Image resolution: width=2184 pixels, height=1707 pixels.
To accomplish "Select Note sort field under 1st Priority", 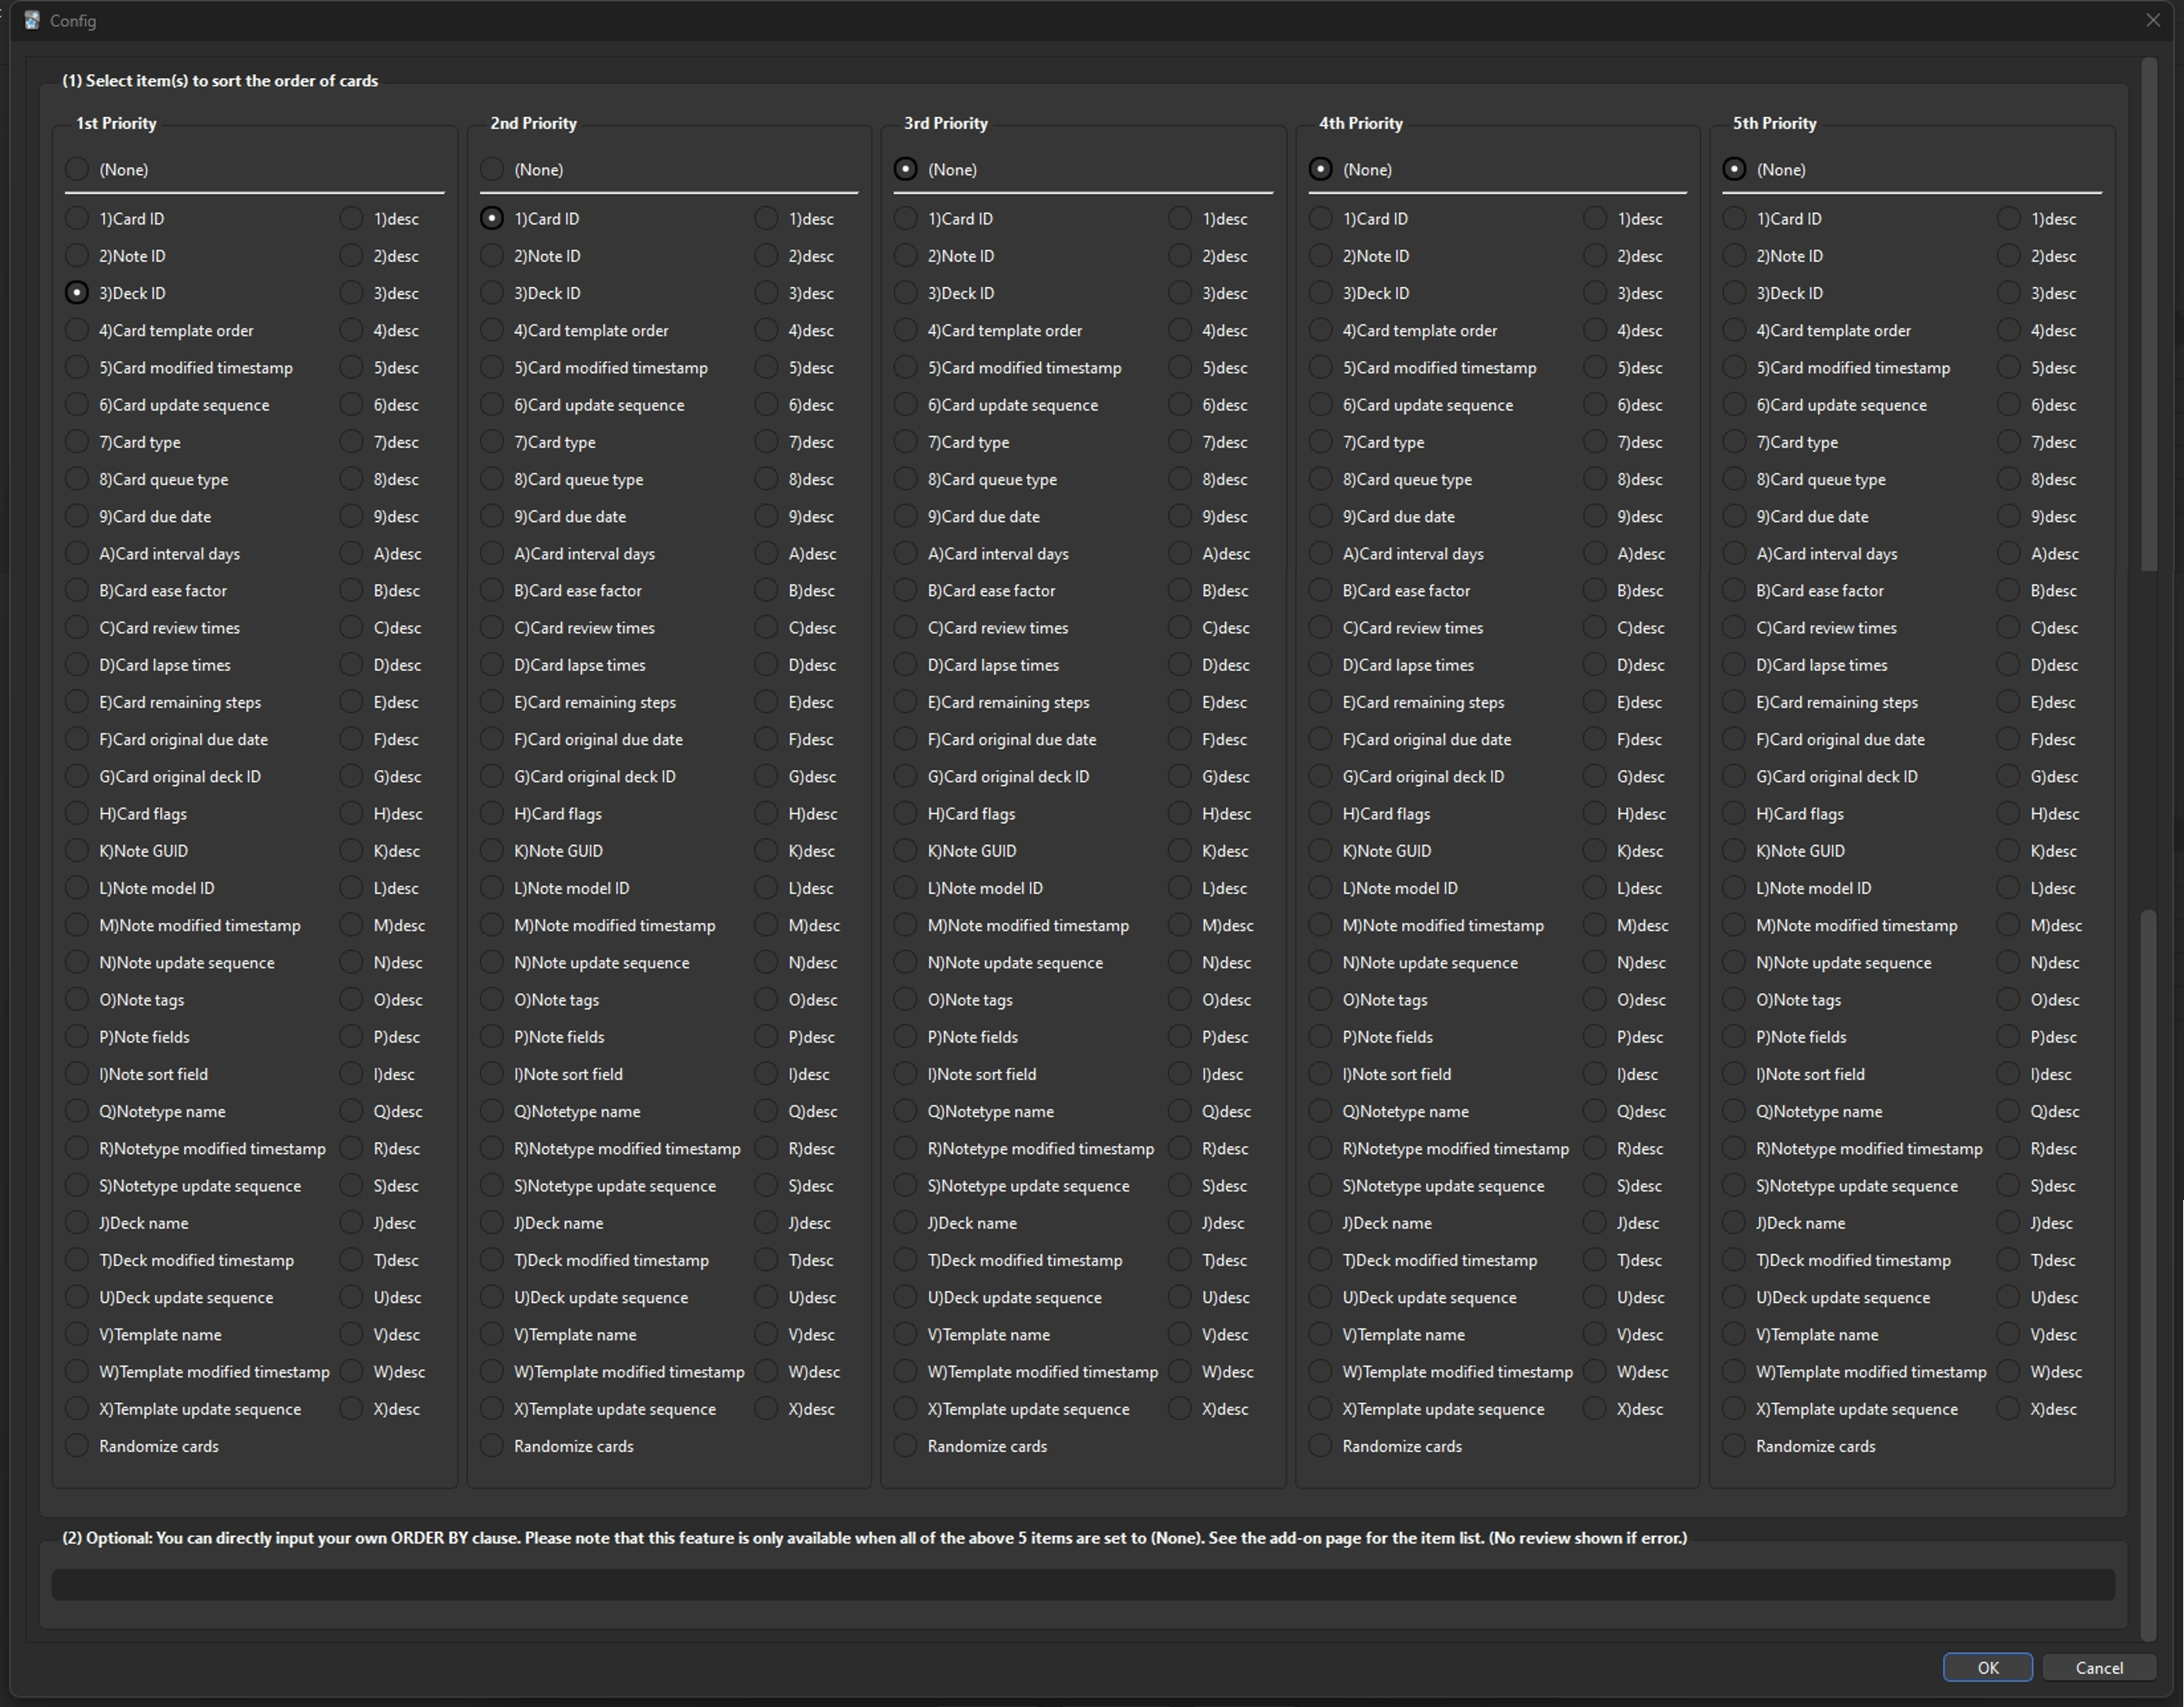I will (77, 1074).
